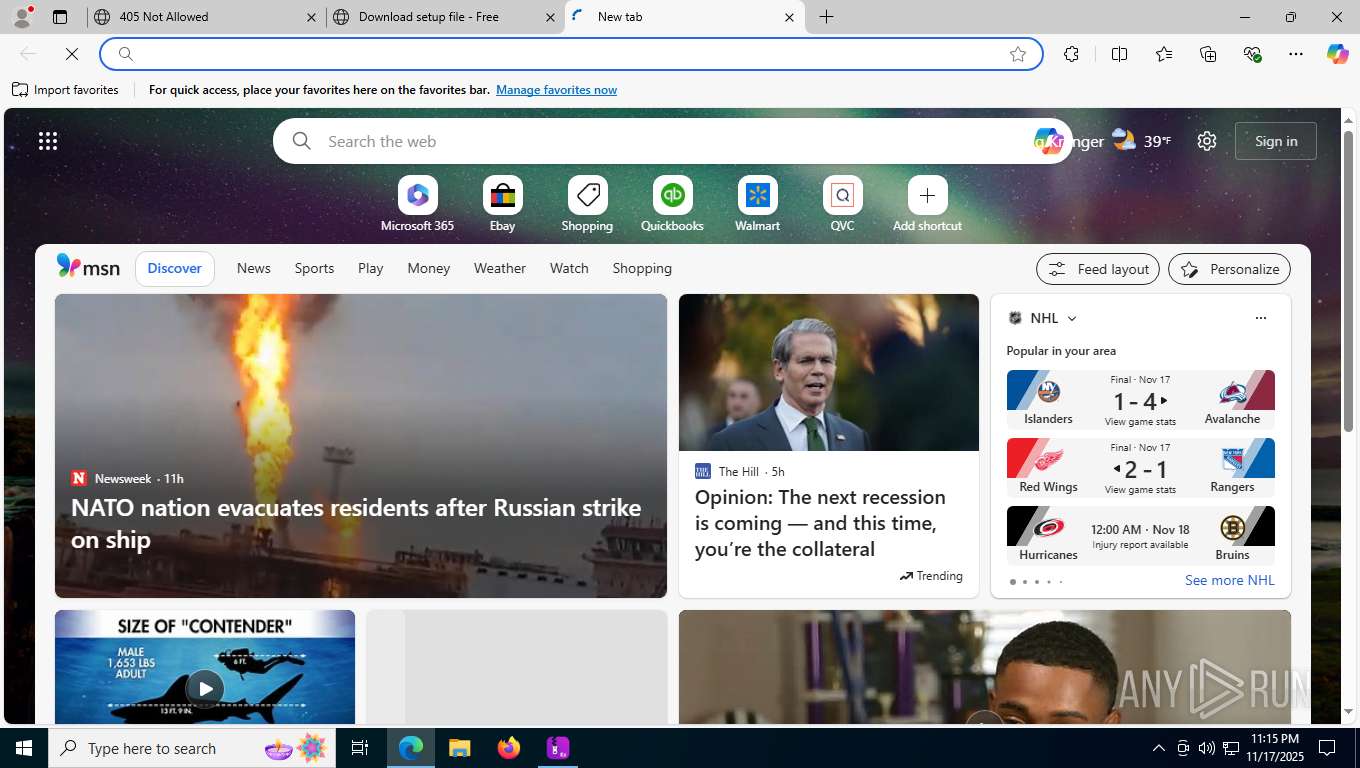
Task: Open the MSN app launcher grid
Action: 48,141
